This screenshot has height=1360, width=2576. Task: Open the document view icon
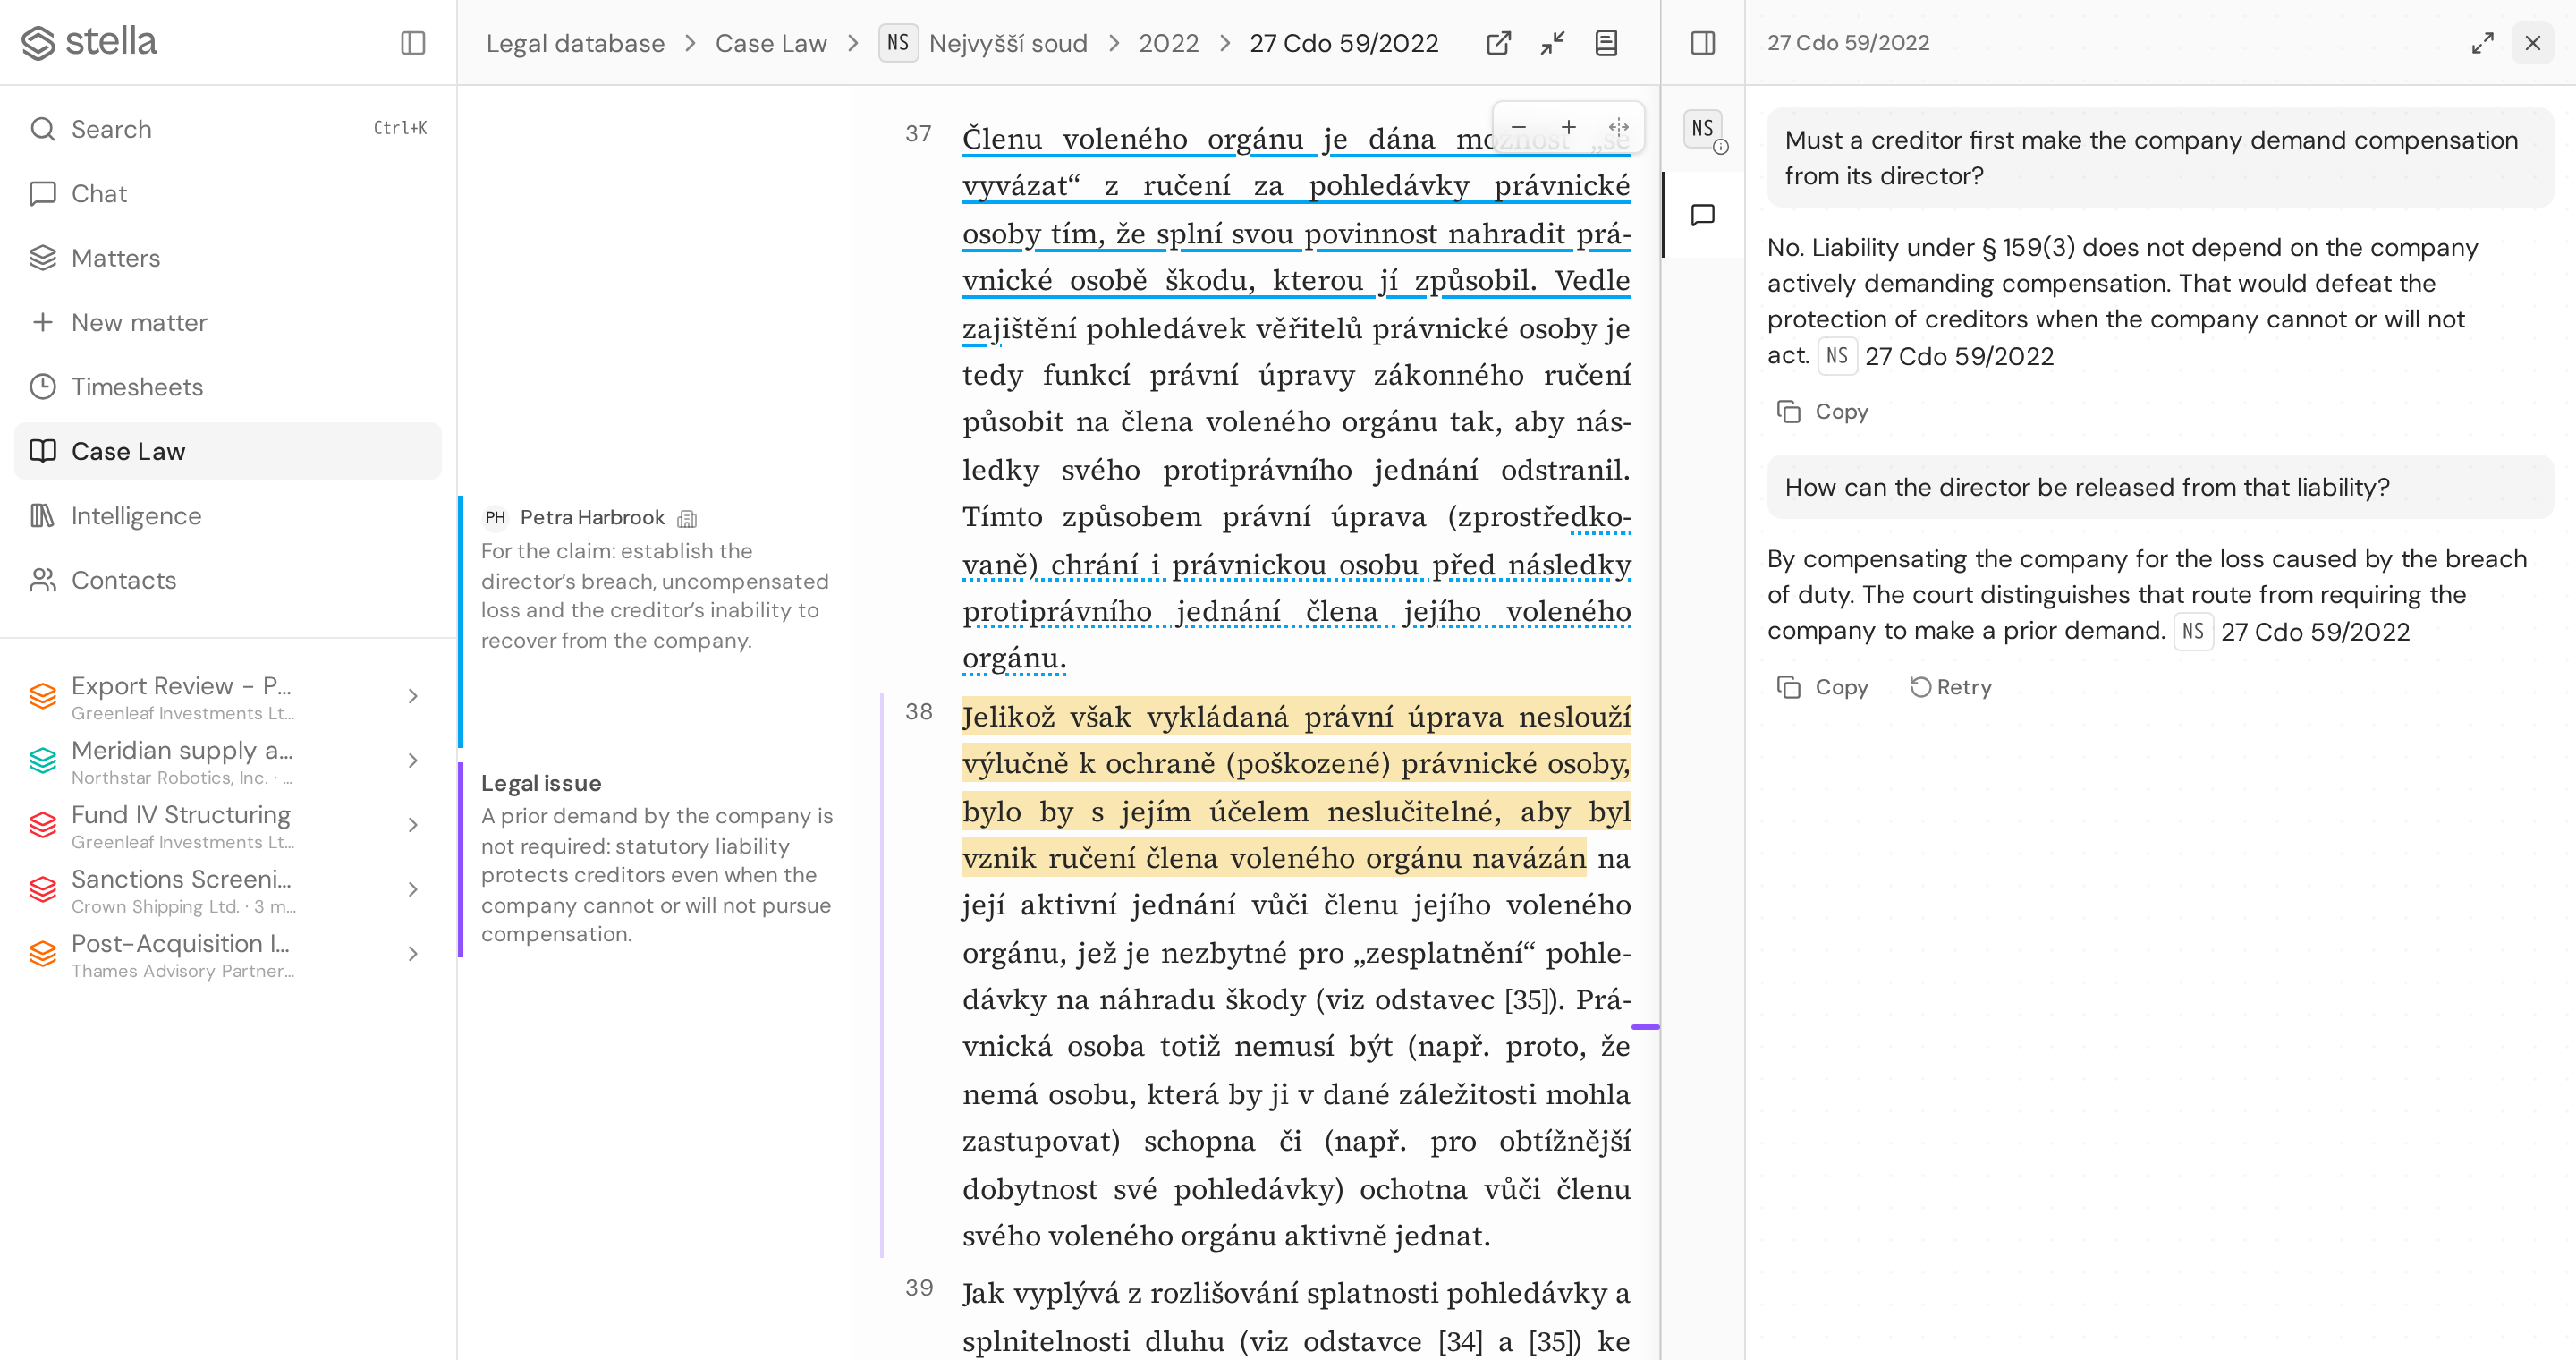(1606, 43)
